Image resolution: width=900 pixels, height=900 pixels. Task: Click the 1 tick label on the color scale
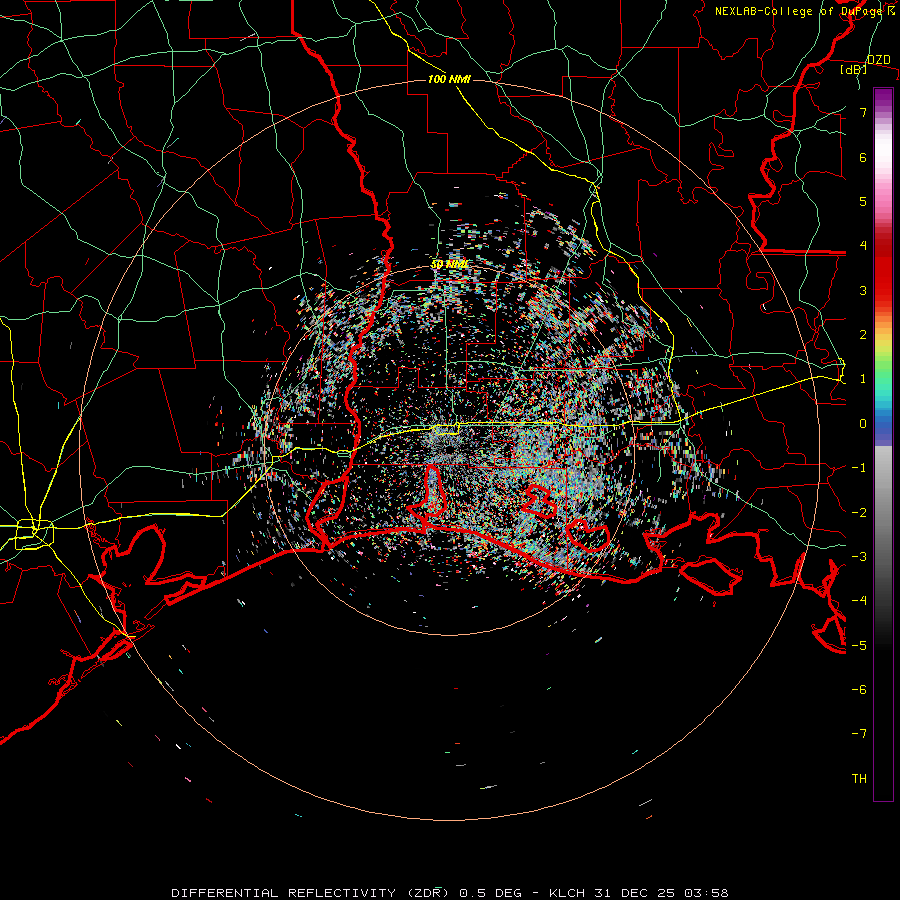tap(863, 379)
